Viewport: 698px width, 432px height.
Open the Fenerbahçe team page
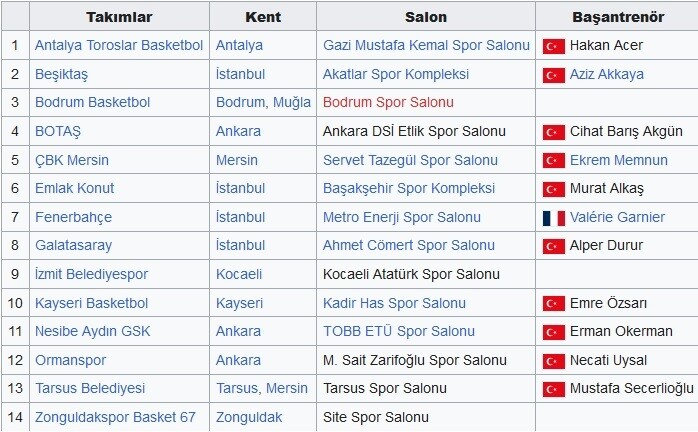(x=73, y=217)
